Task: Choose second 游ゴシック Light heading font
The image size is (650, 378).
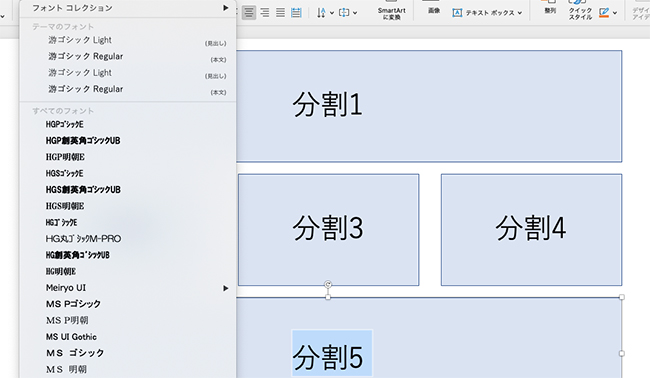Action: point(128,73)
